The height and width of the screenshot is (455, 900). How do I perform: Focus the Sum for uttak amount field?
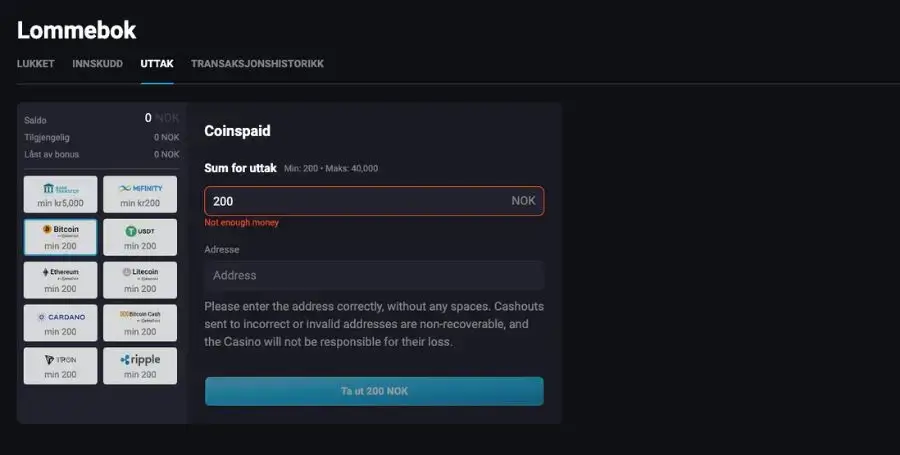point(374,201)
